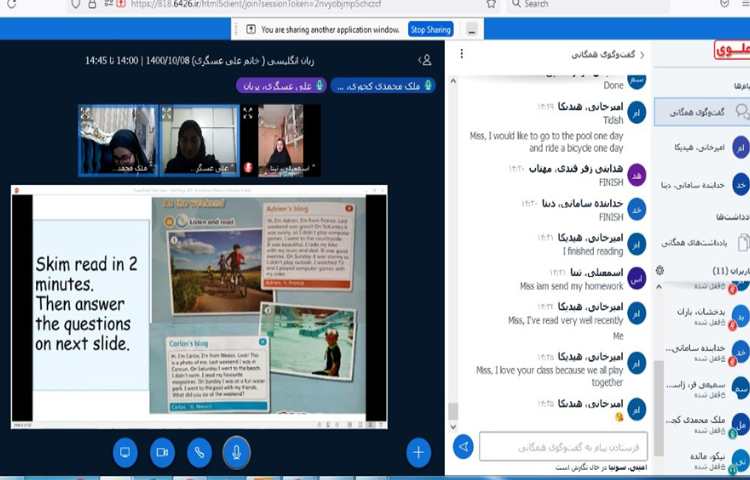Image resolution: width=750 pixels, height=480 pixels.
Task: Click avatar beside 'I love your class' message
Action: point(637,363)
